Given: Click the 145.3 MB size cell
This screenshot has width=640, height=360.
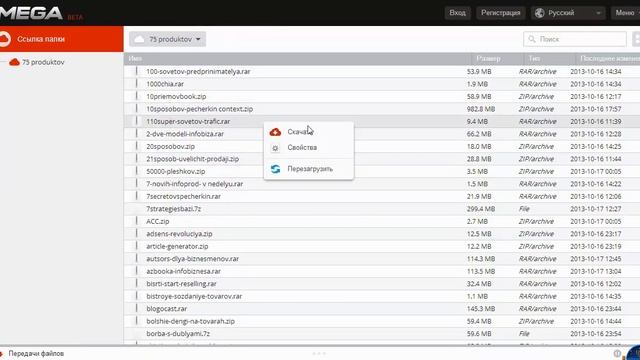Looking at the screenshot, I should [481, 309].
